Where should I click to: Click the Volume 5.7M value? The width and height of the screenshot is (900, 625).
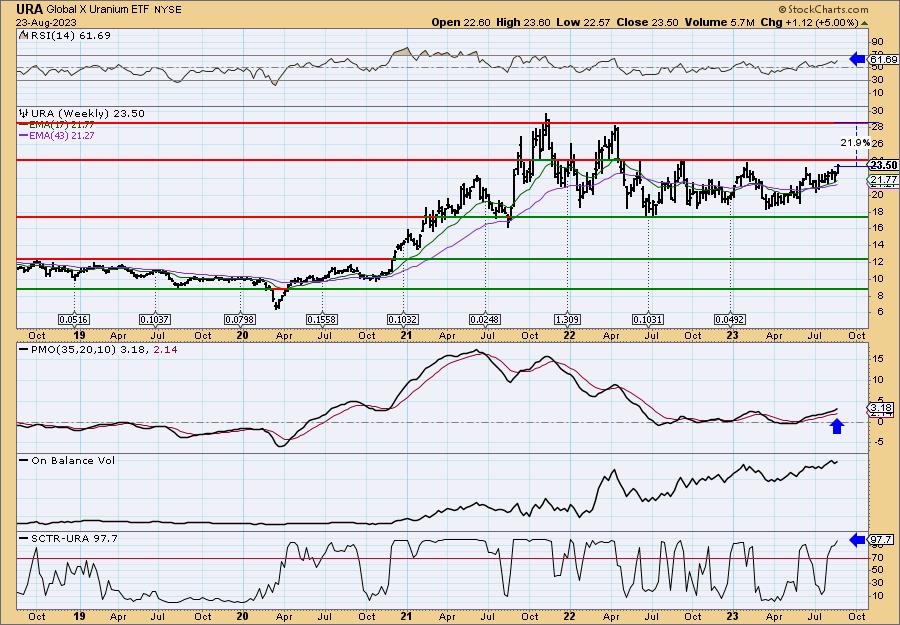(x=720, y=22)
